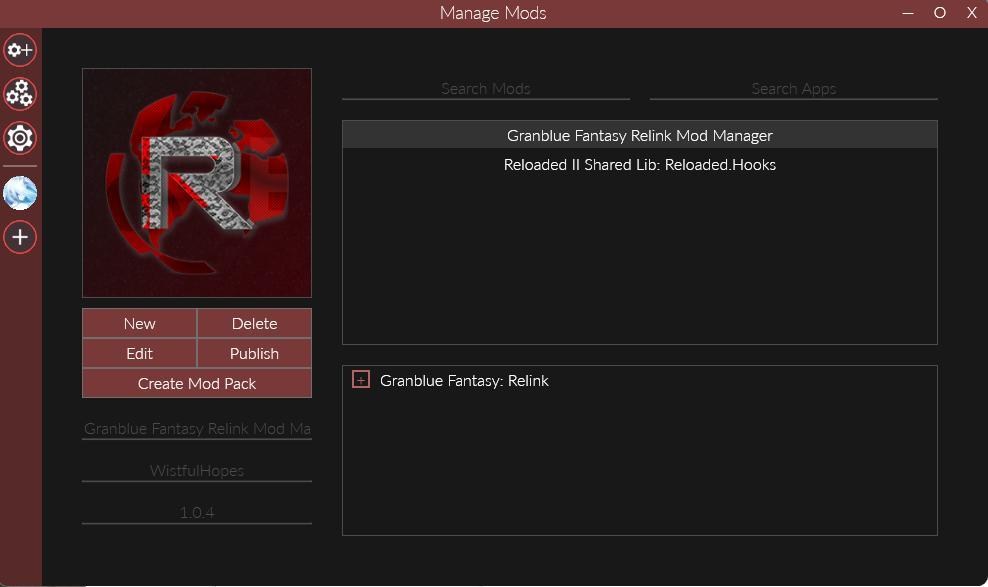988x587 pixels.
Task: Toggle the Granblue Fantasy: Relink app checkbox
Action: (x=360, y=380)
